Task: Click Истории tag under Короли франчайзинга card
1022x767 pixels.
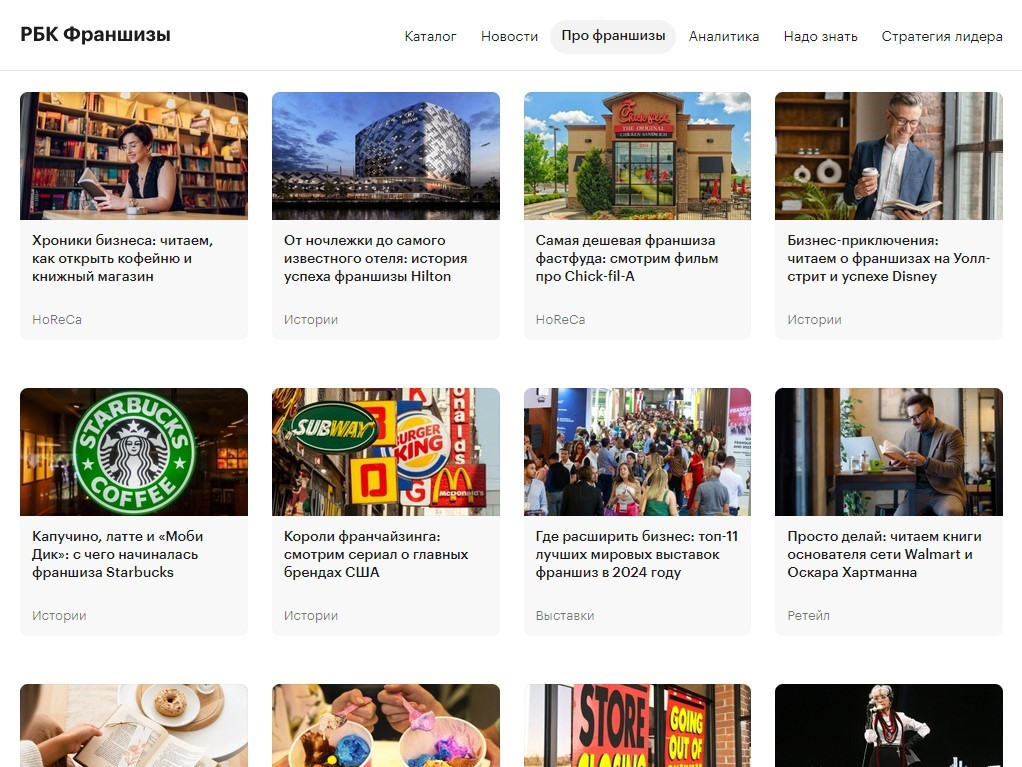Action: coord(310,615)
